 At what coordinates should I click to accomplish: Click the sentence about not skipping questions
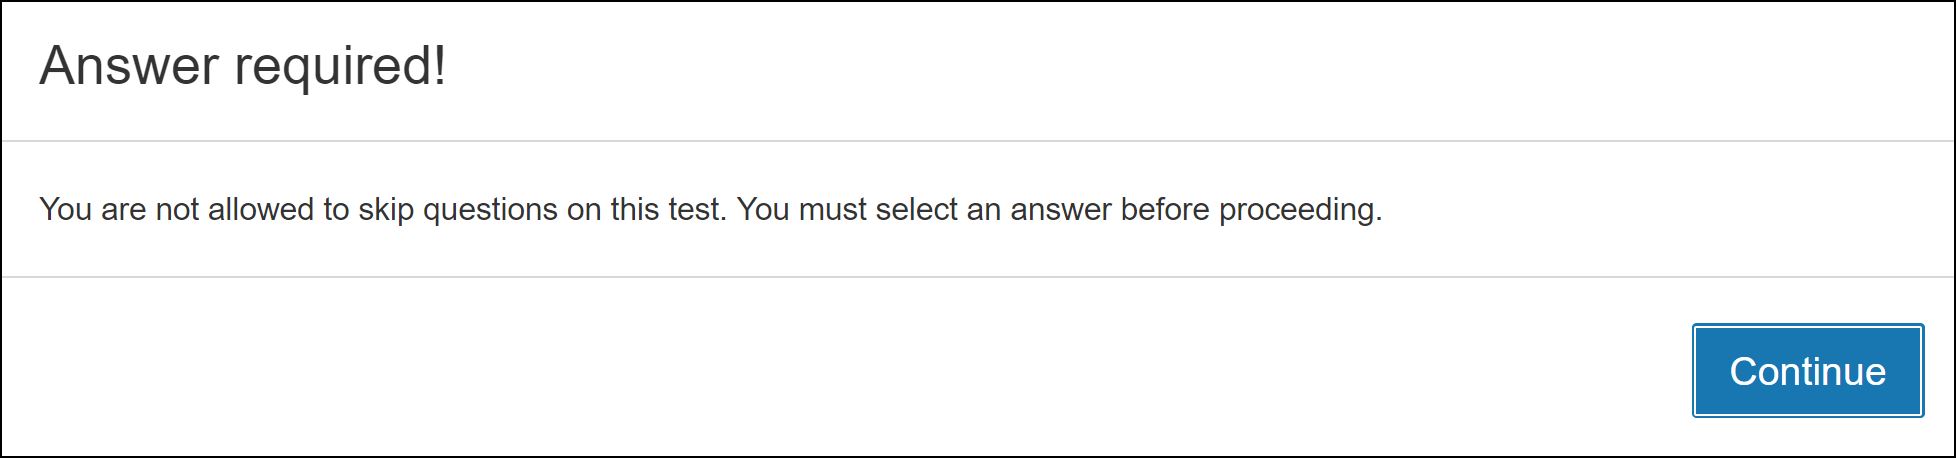[x=382, y=209]
